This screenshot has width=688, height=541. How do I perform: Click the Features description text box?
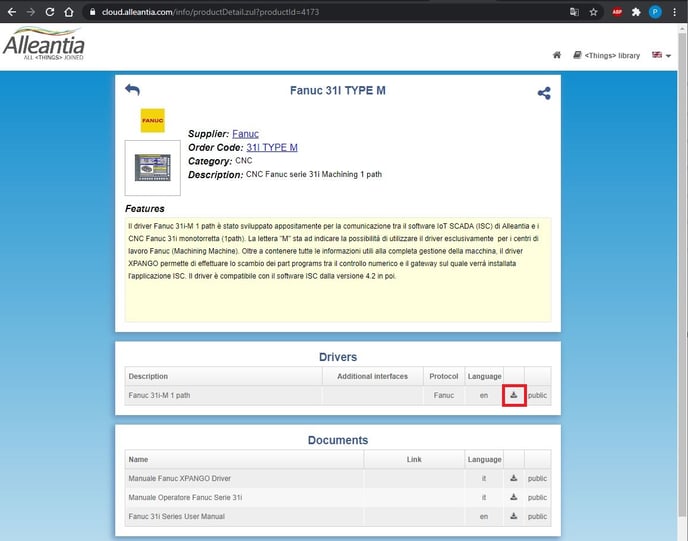[338, 269]
